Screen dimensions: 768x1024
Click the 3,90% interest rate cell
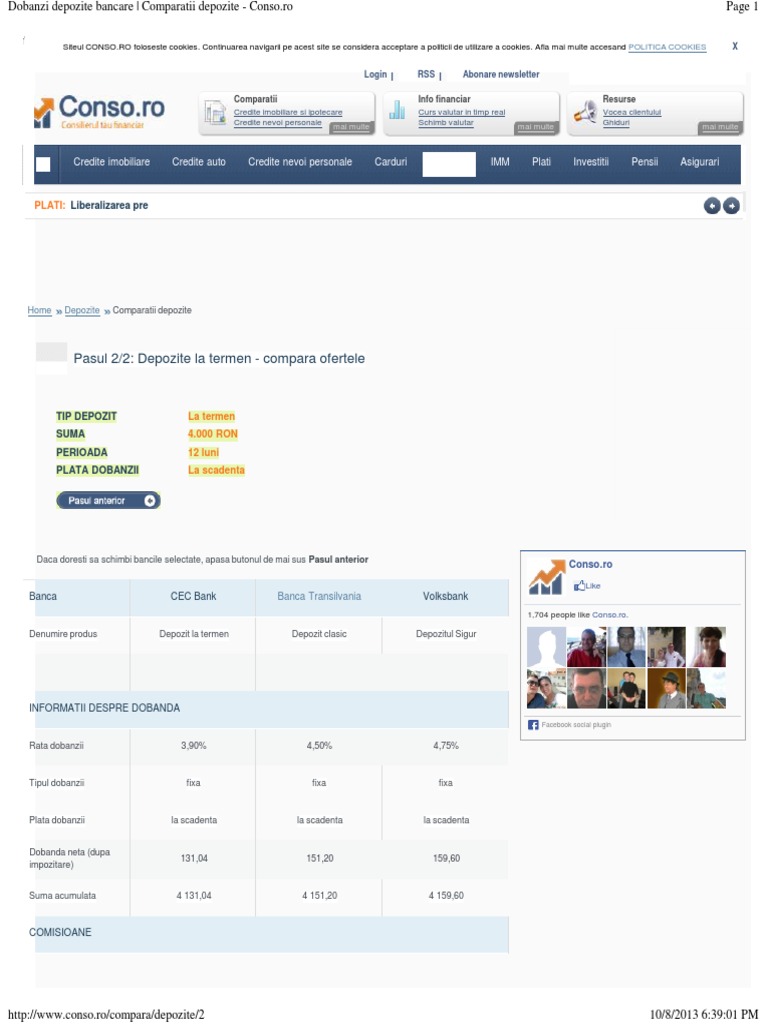click(x=193, y=746)
